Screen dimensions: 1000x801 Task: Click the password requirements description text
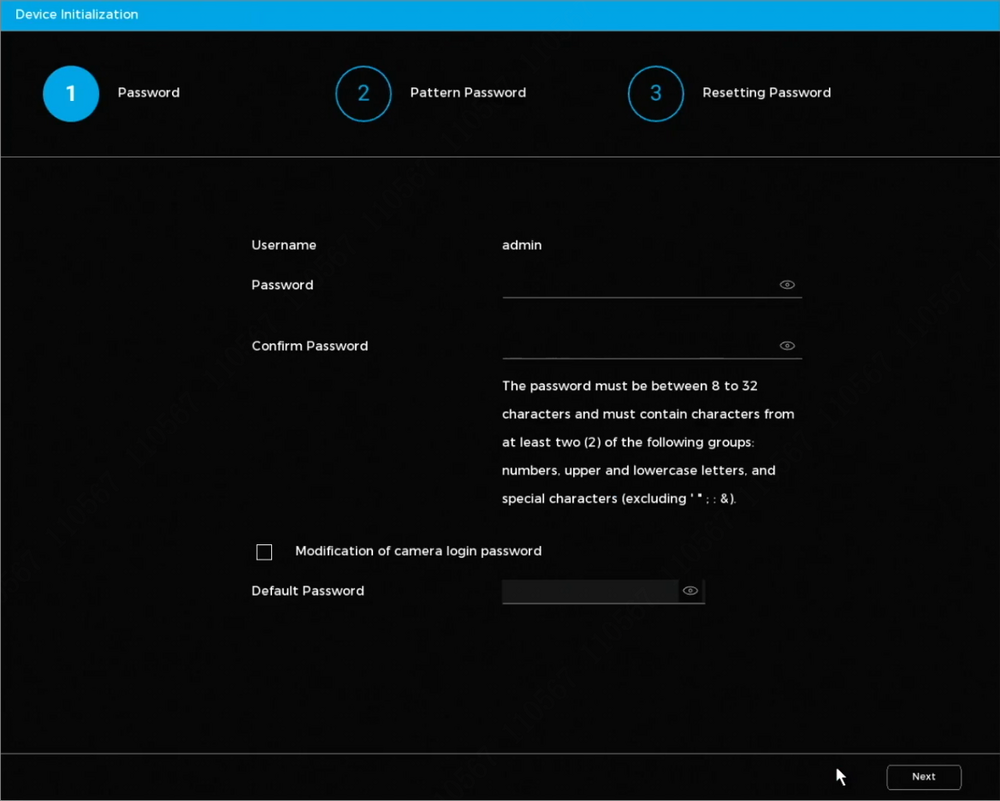[x=649, y=442]
